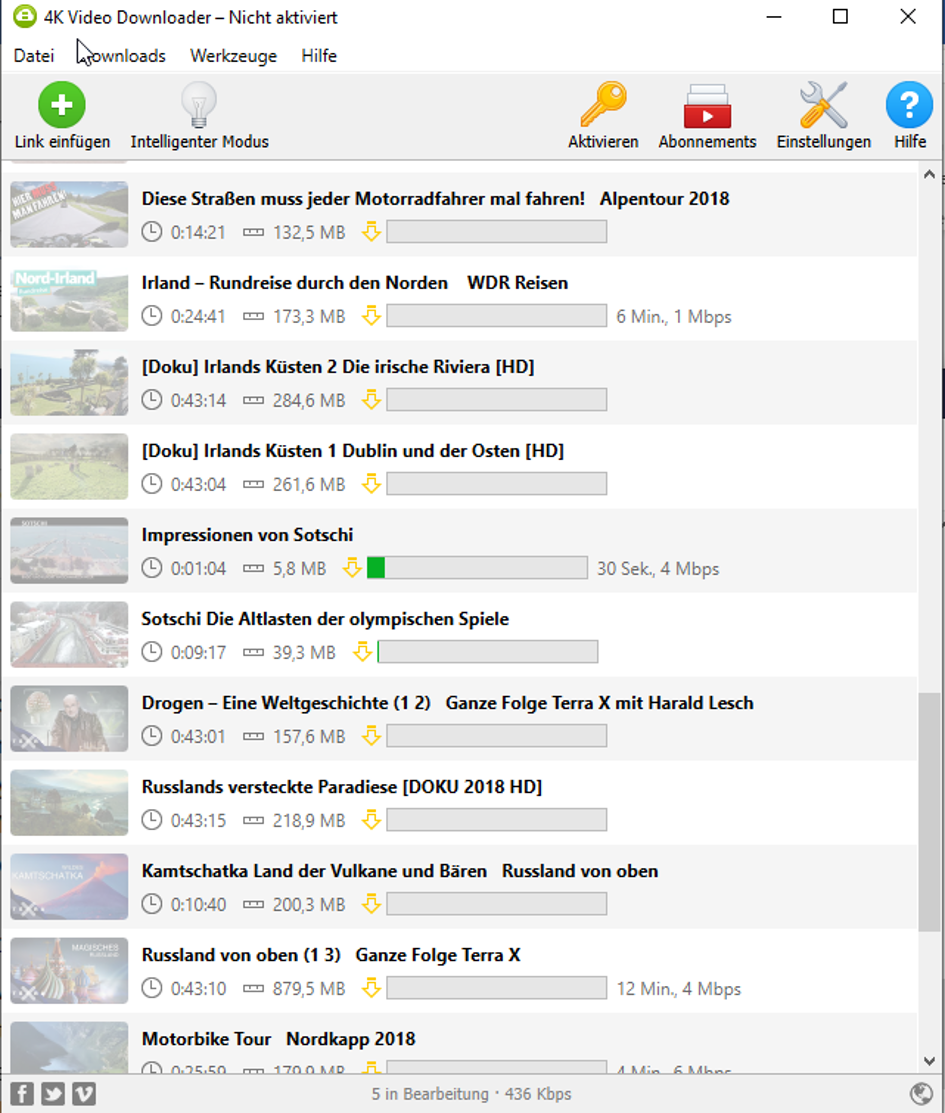Toggle the Intelligenter Modus lightbulb
The width and height of the screenshot is (945, 1113).
(x=199, y=105)
